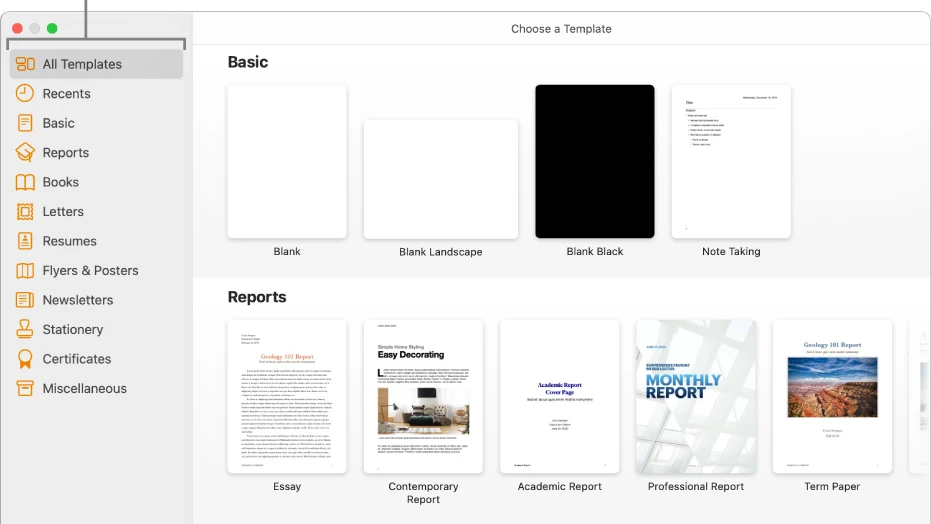This screenshot has width=931, height=524.
Task: Click the green zoom window button
Action: coord(52,28)
